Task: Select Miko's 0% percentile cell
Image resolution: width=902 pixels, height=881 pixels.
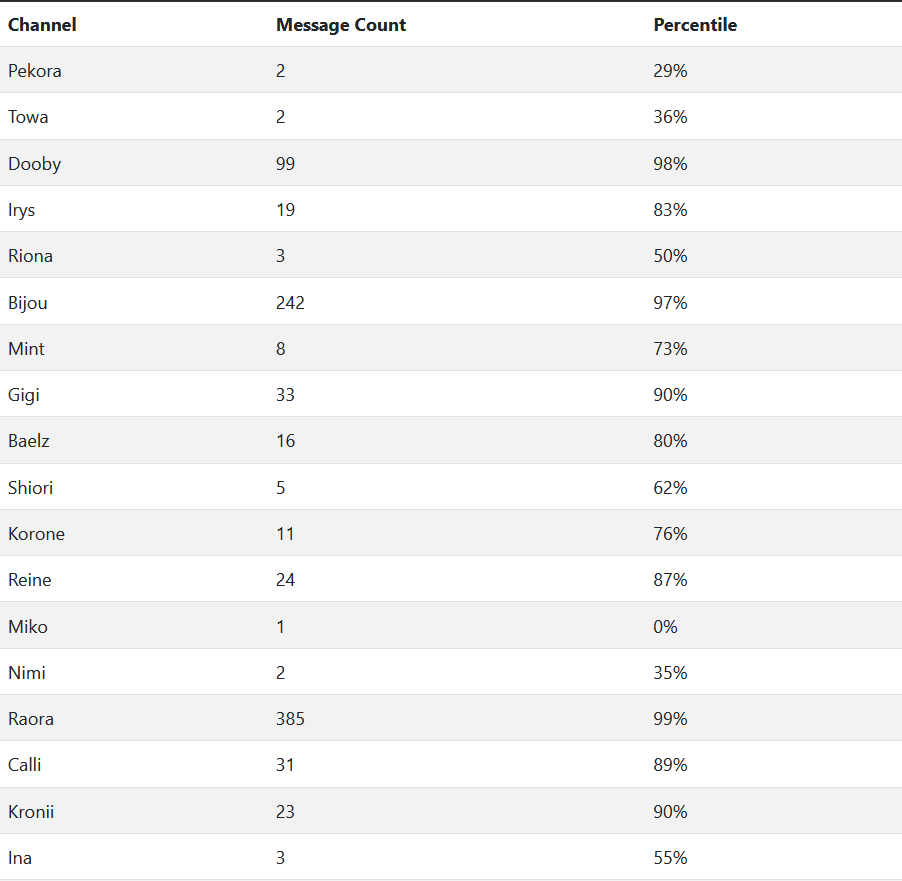Action: (665, 627)
